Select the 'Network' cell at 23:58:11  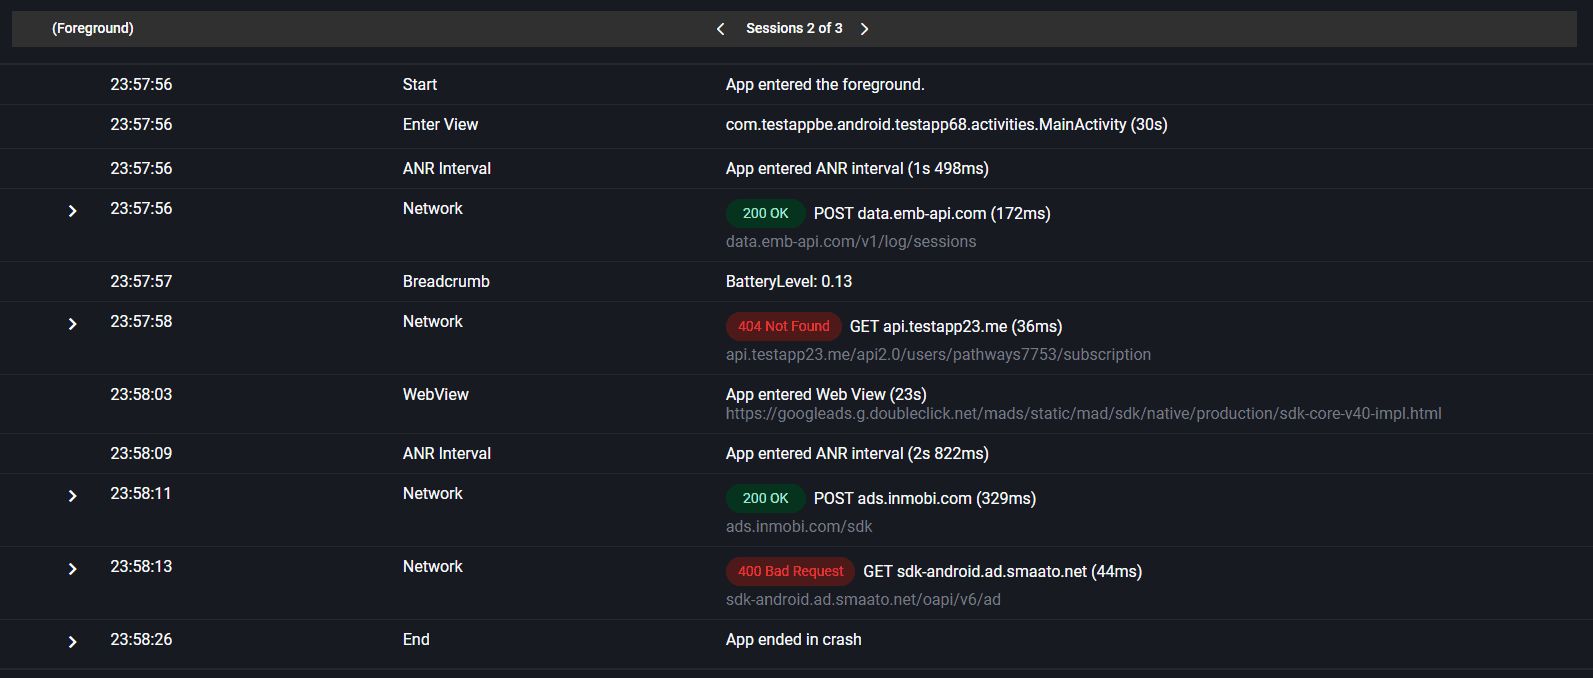pyautogui.click(x=433, y=494)
